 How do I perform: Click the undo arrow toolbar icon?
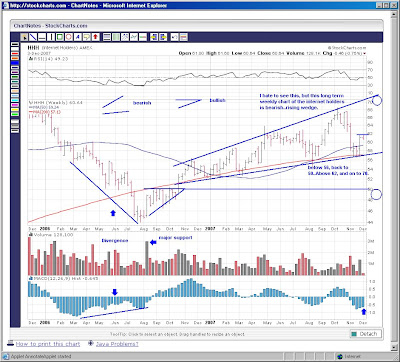174,37
